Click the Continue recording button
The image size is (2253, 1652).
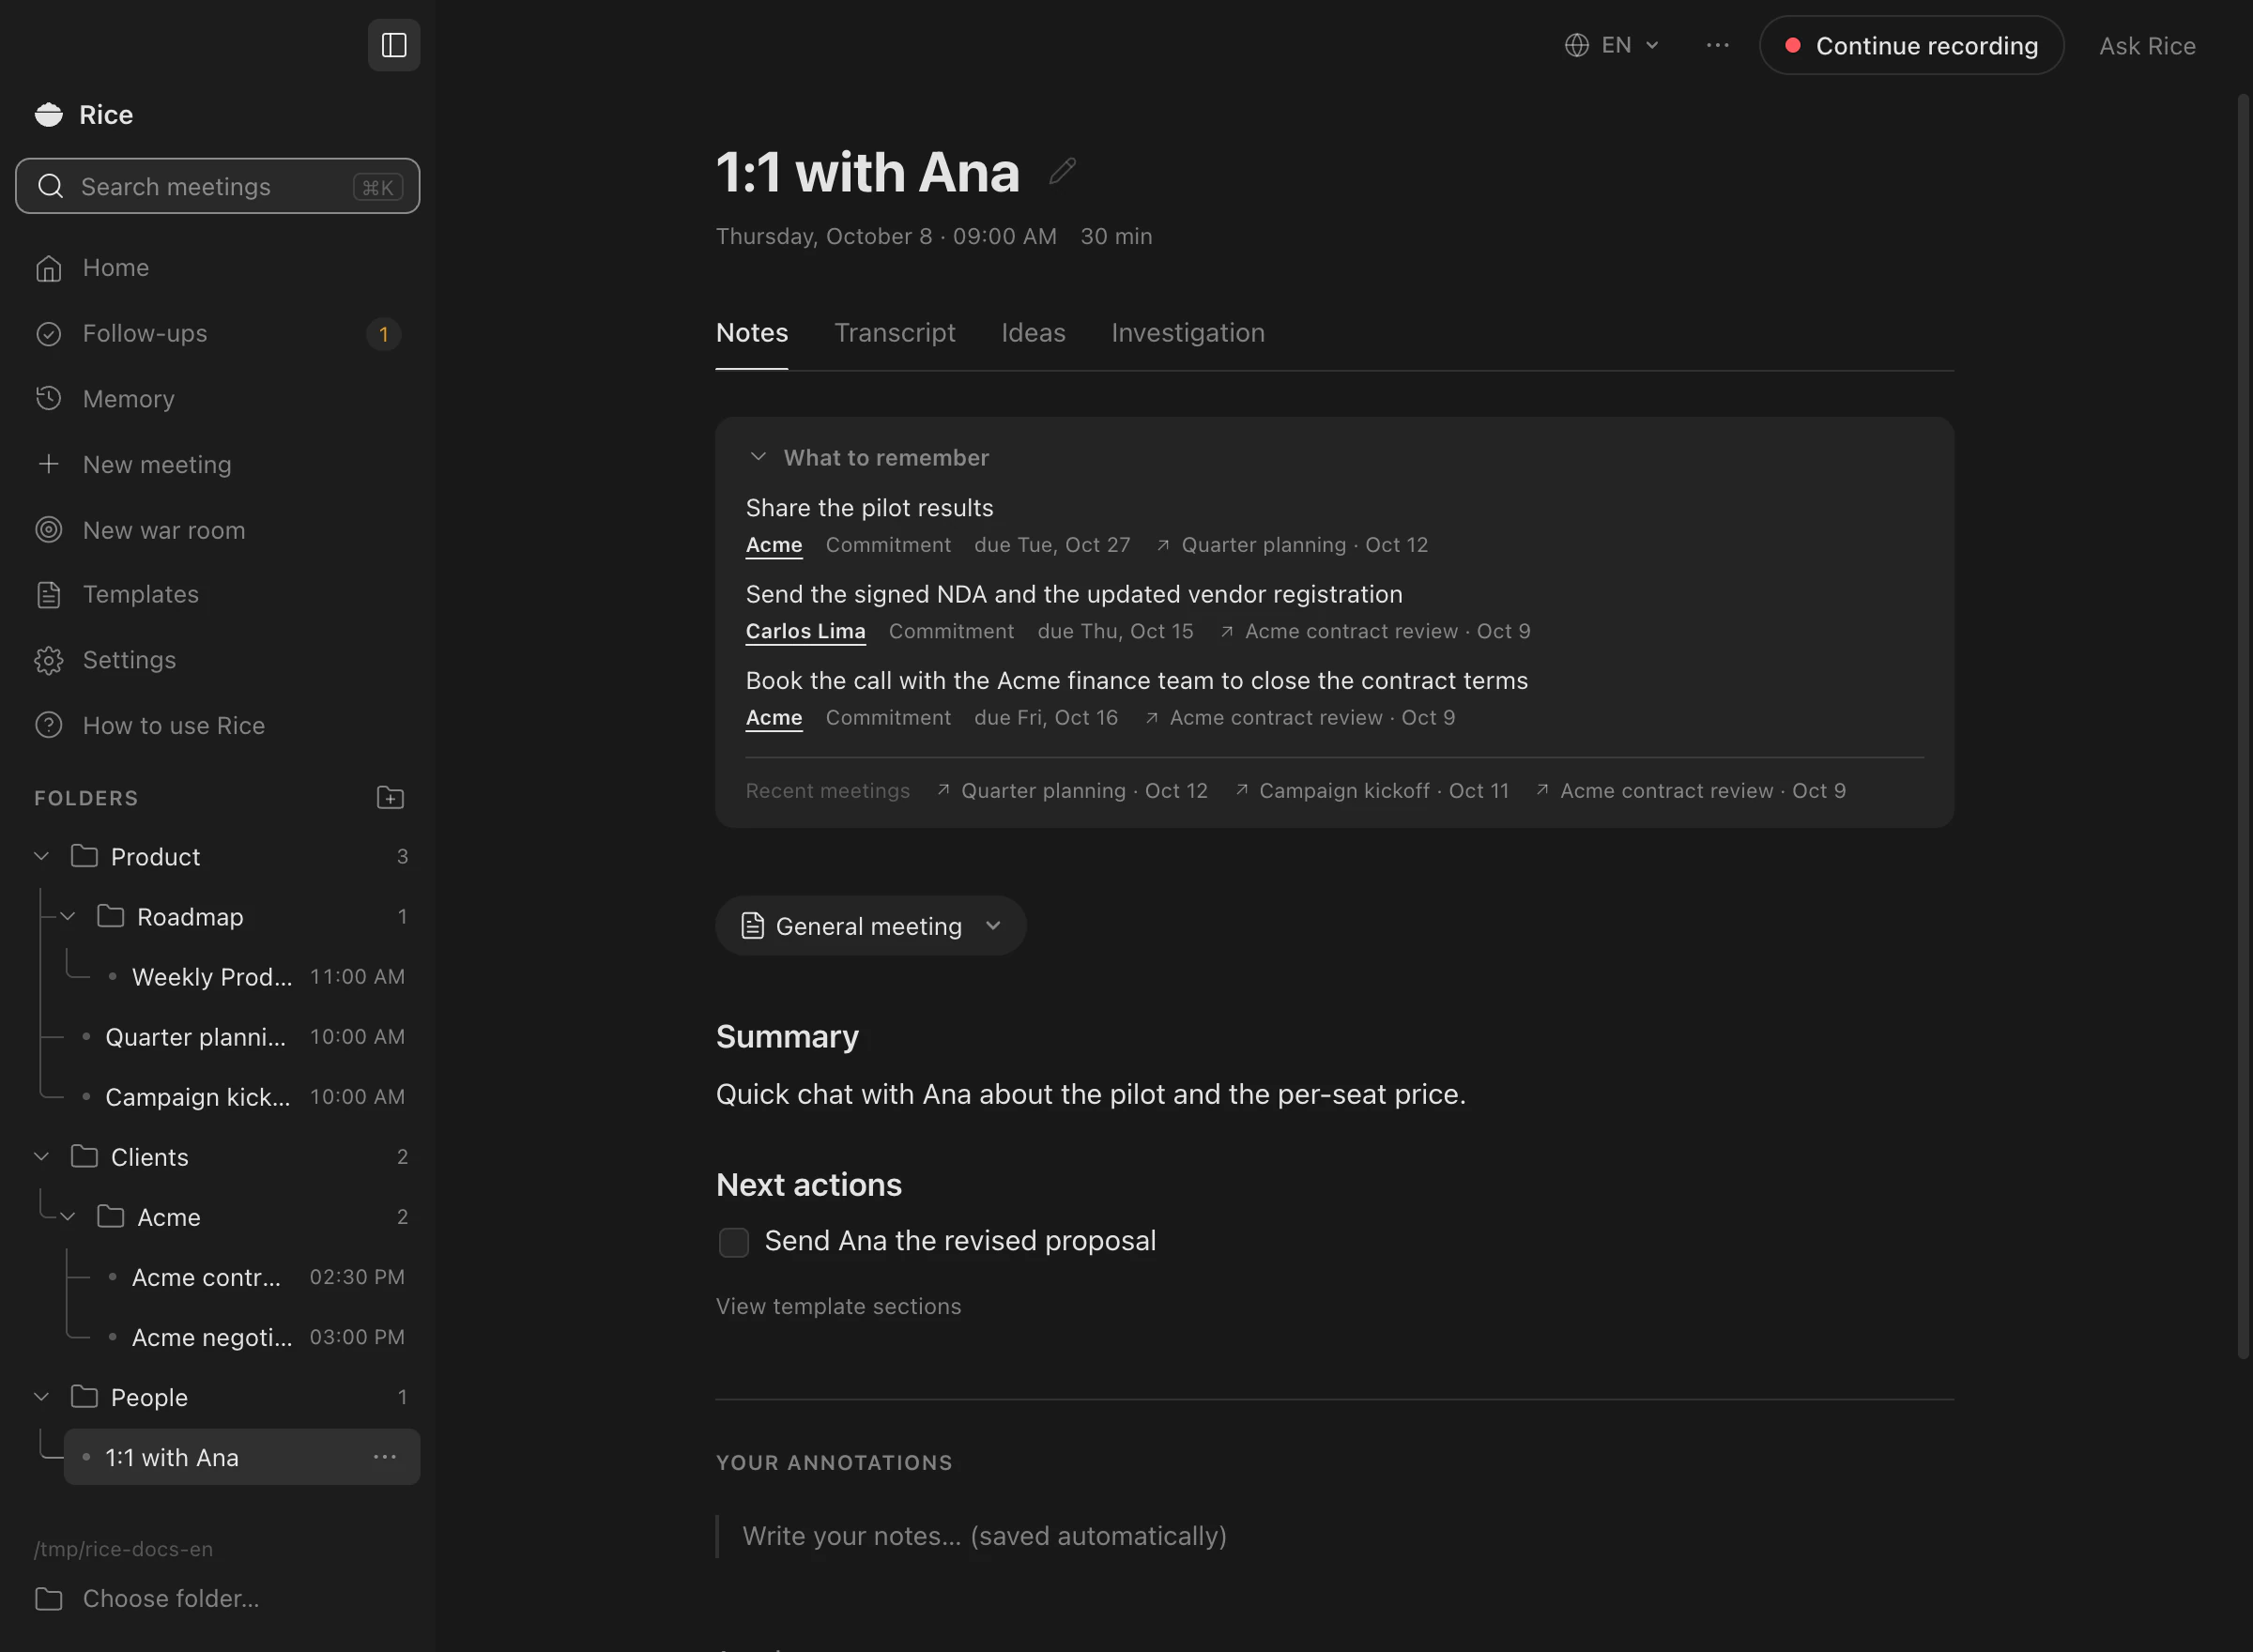point(1911,45)
